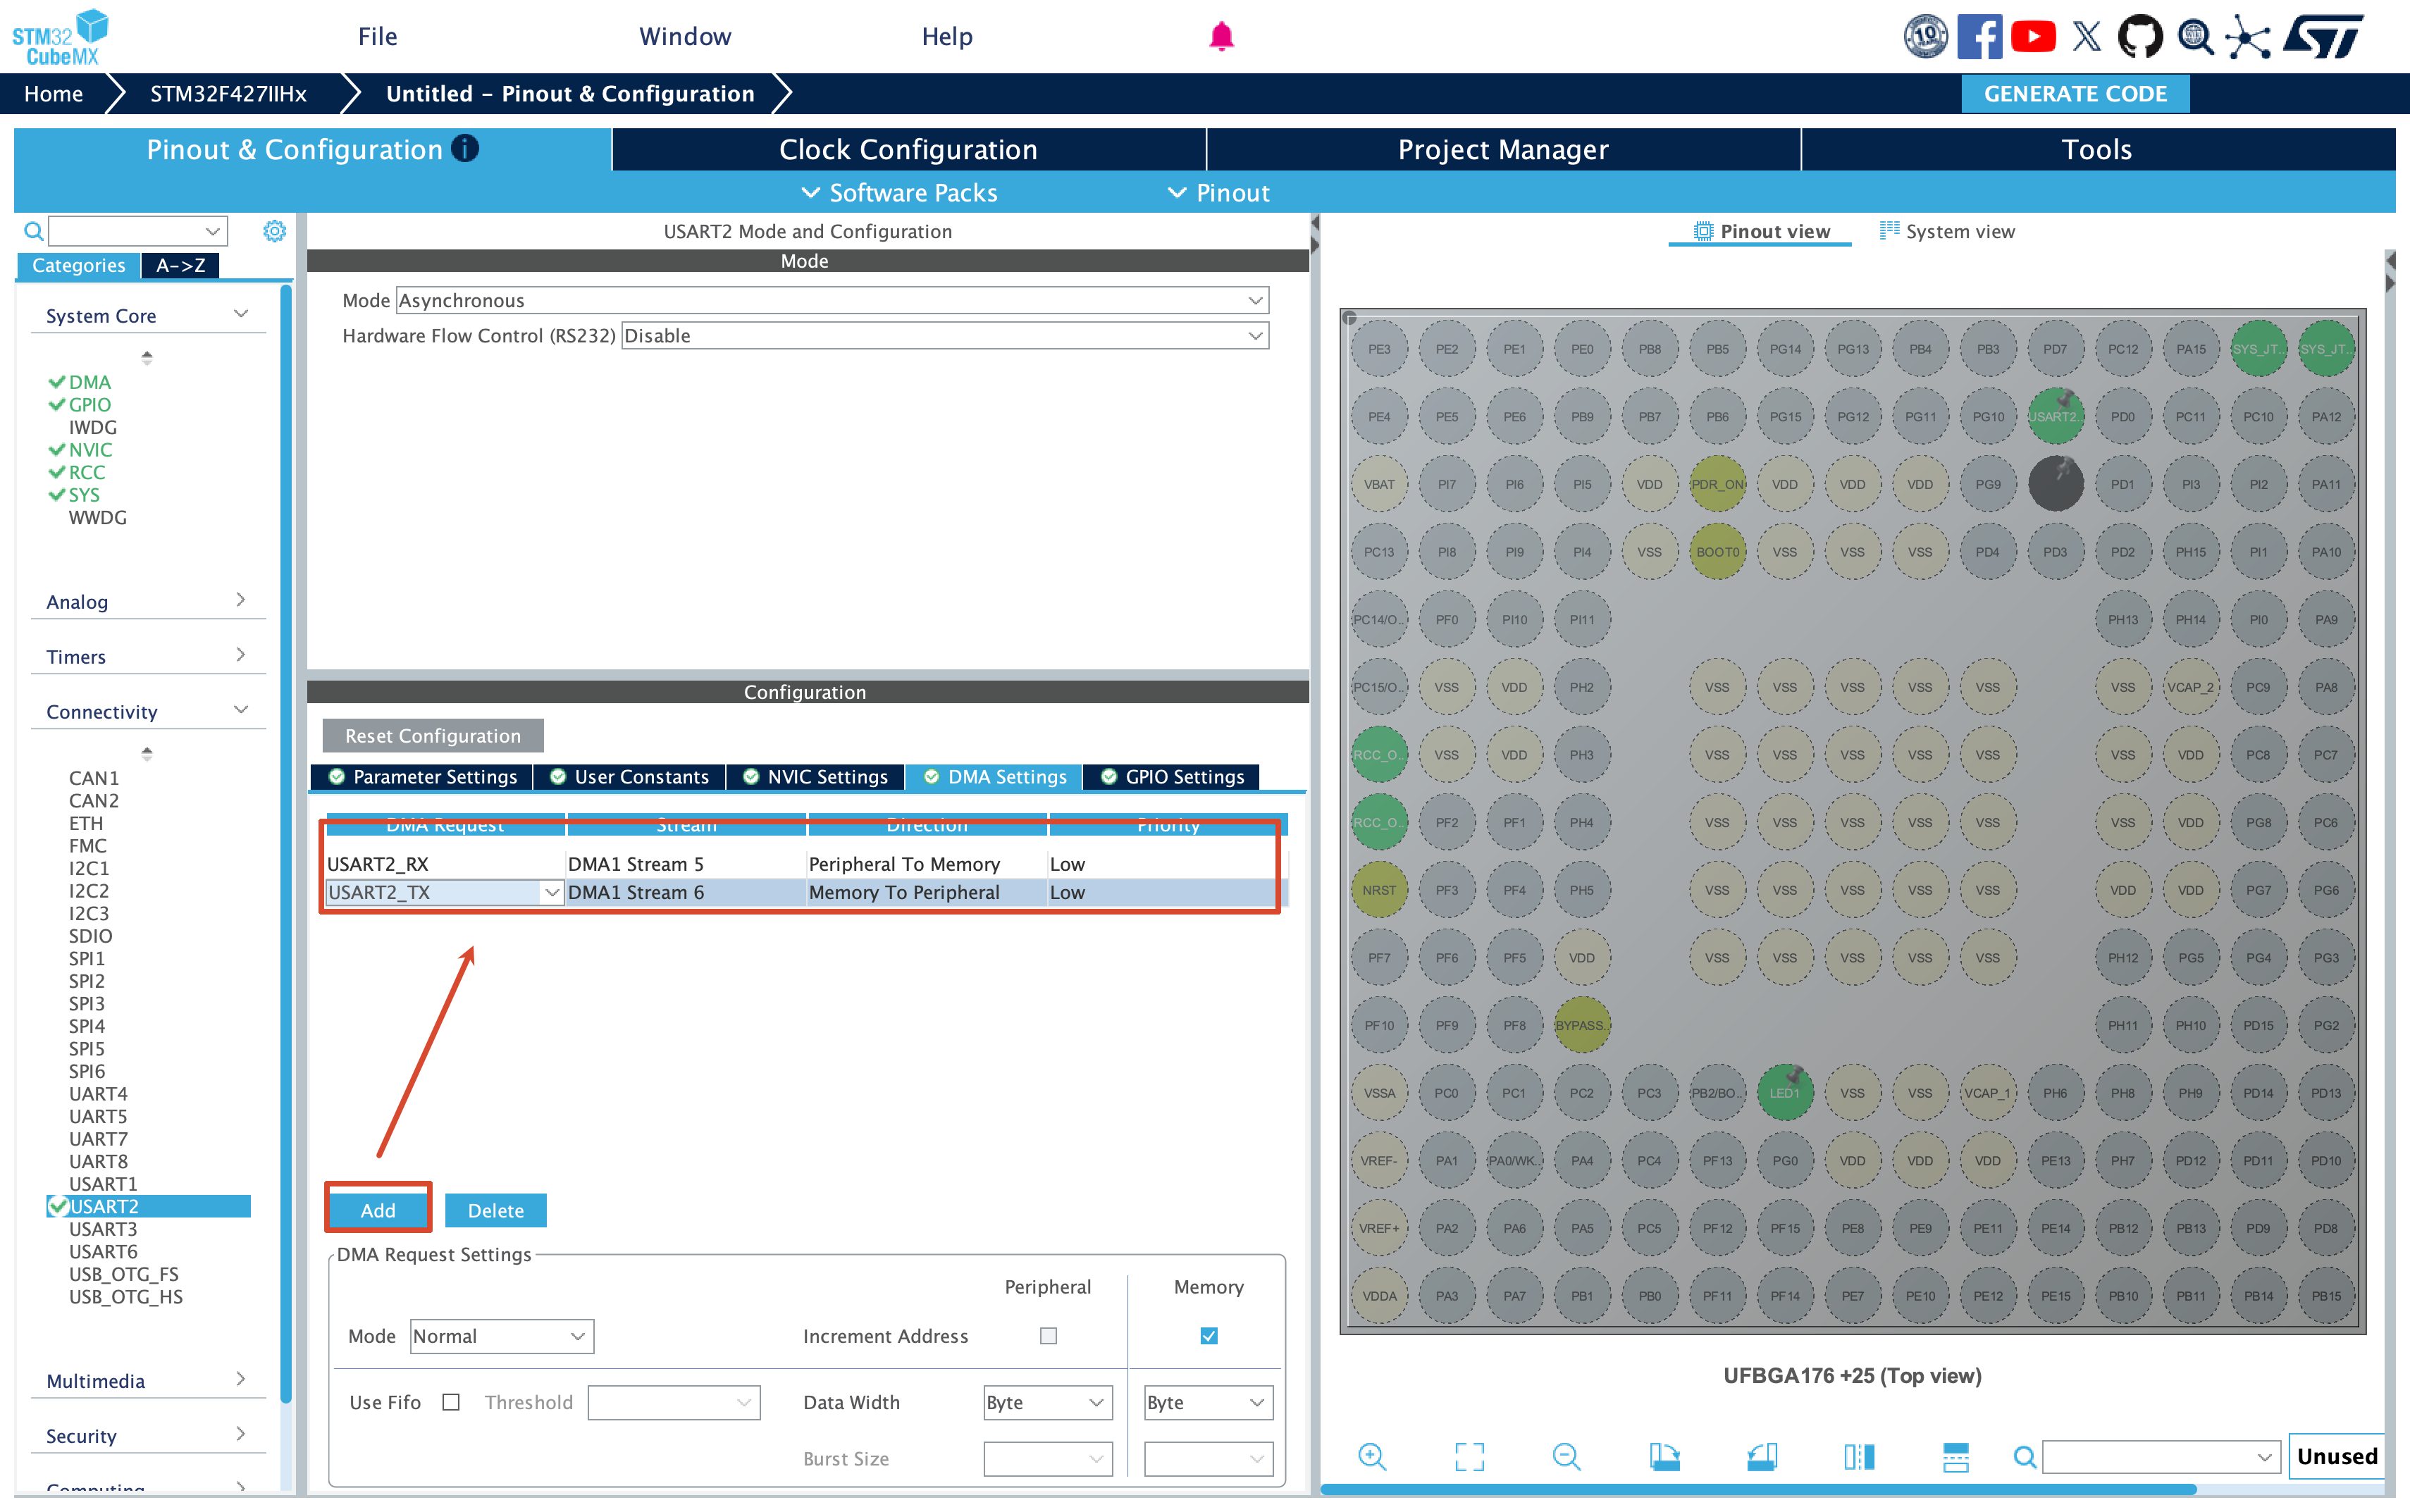The width and height of the screenshot is (2410, 1512).
Task: Rotate the chip counter-clockwise
Action: click(x=1761, y=1456)
